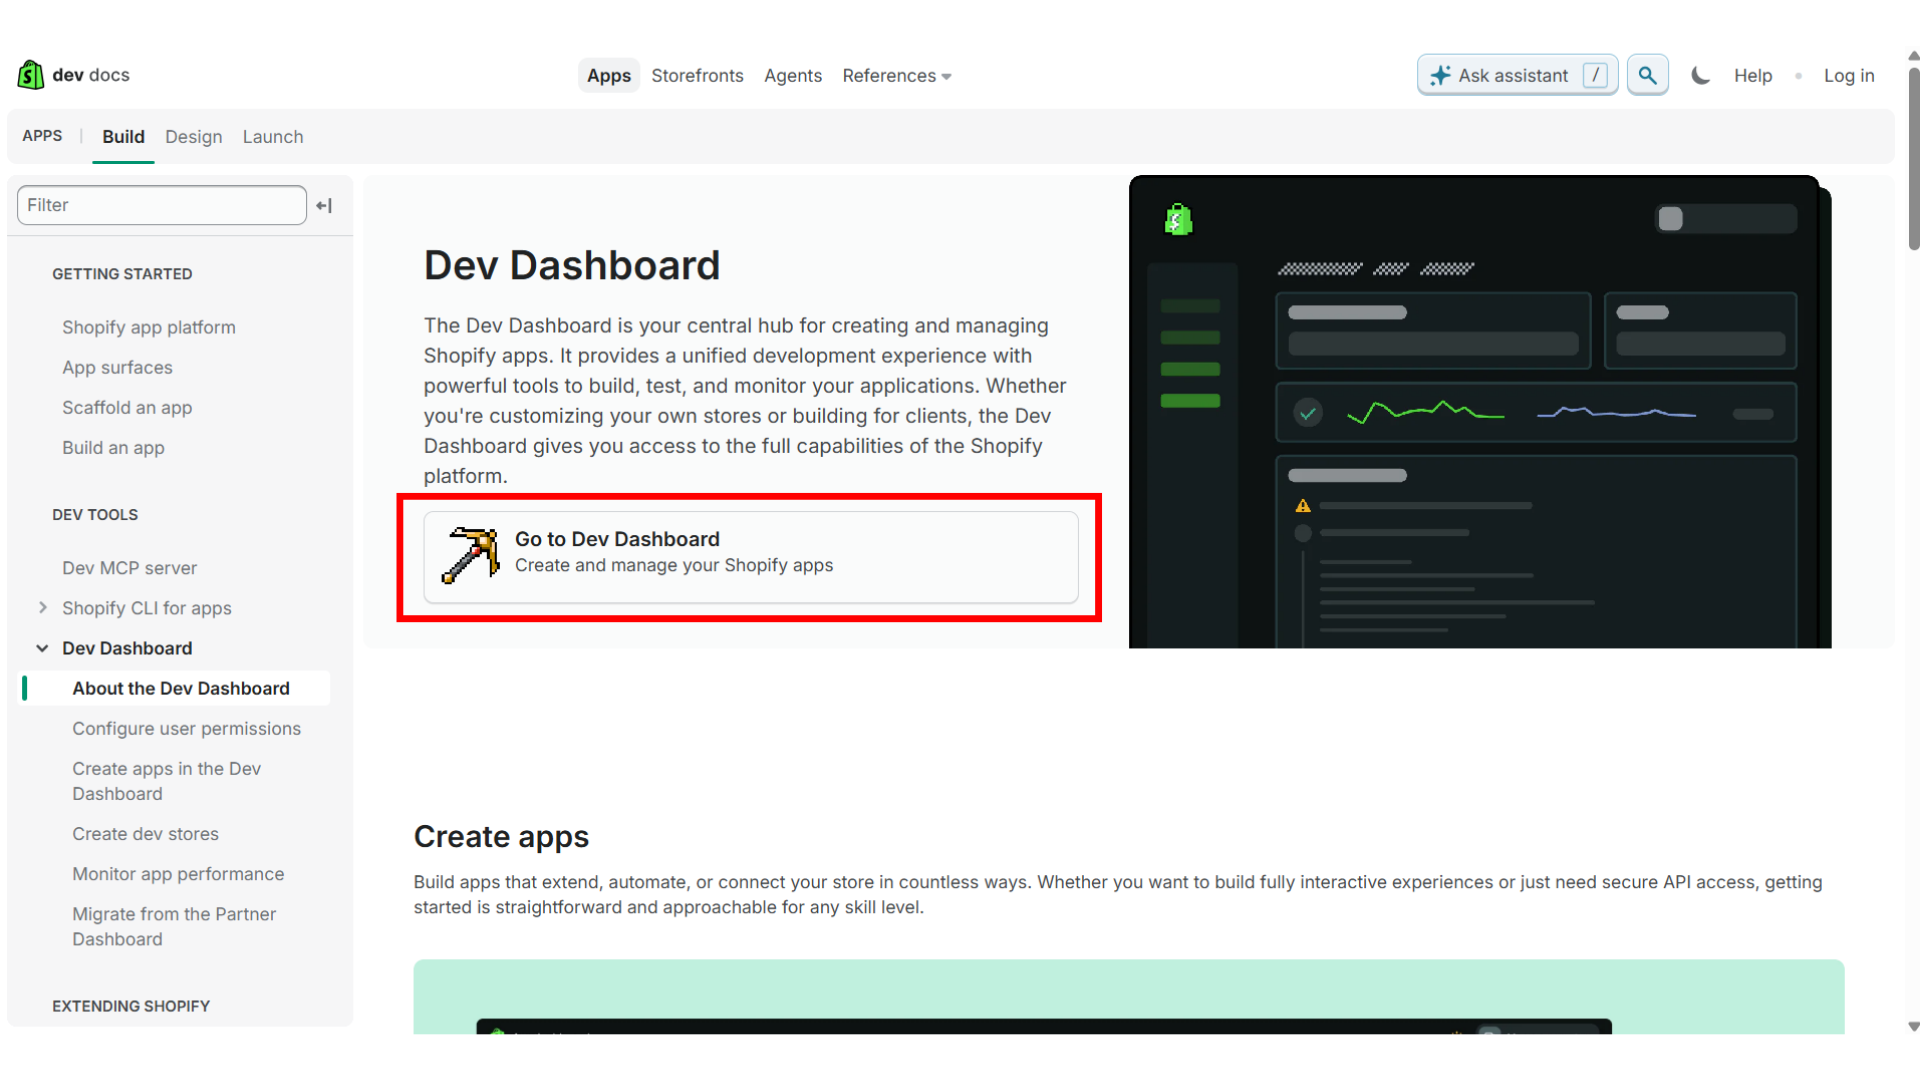The height and width of the screenshot is (1080, 1920).
Task: Click the Dev Dashboard illustration image
Action: pos(1480,412)
